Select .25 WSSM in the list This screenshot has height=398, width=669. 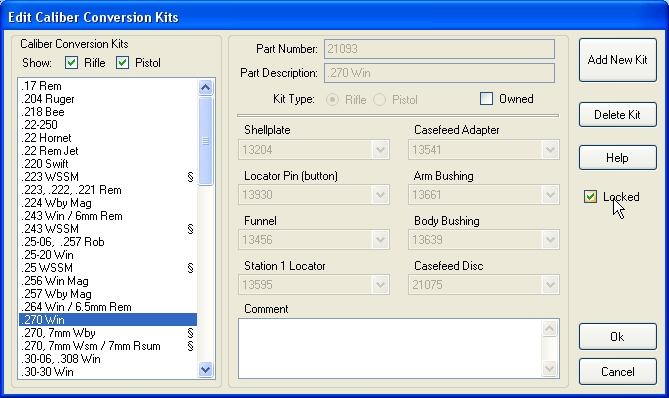point(108,268)
